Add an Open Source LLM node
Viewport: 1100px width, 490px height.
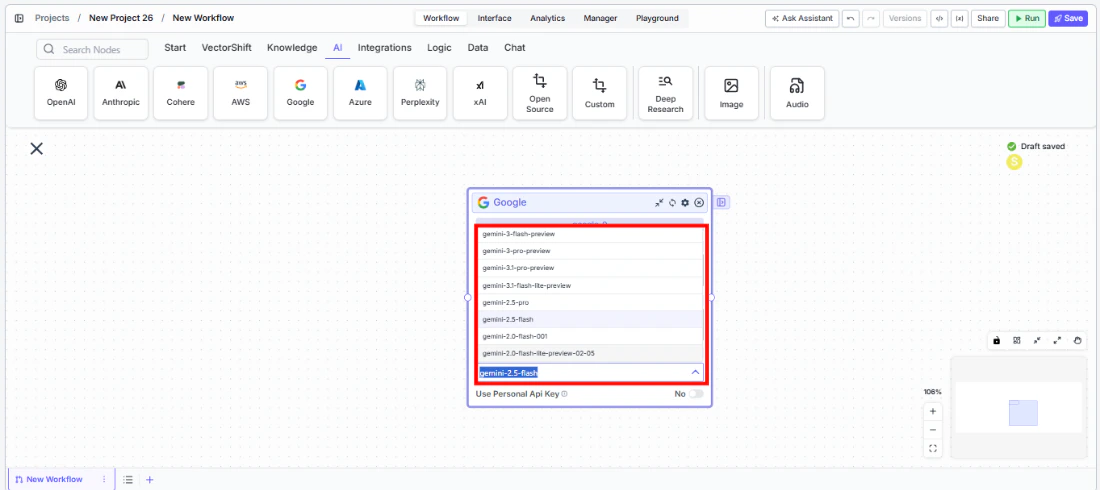(539, 93)
